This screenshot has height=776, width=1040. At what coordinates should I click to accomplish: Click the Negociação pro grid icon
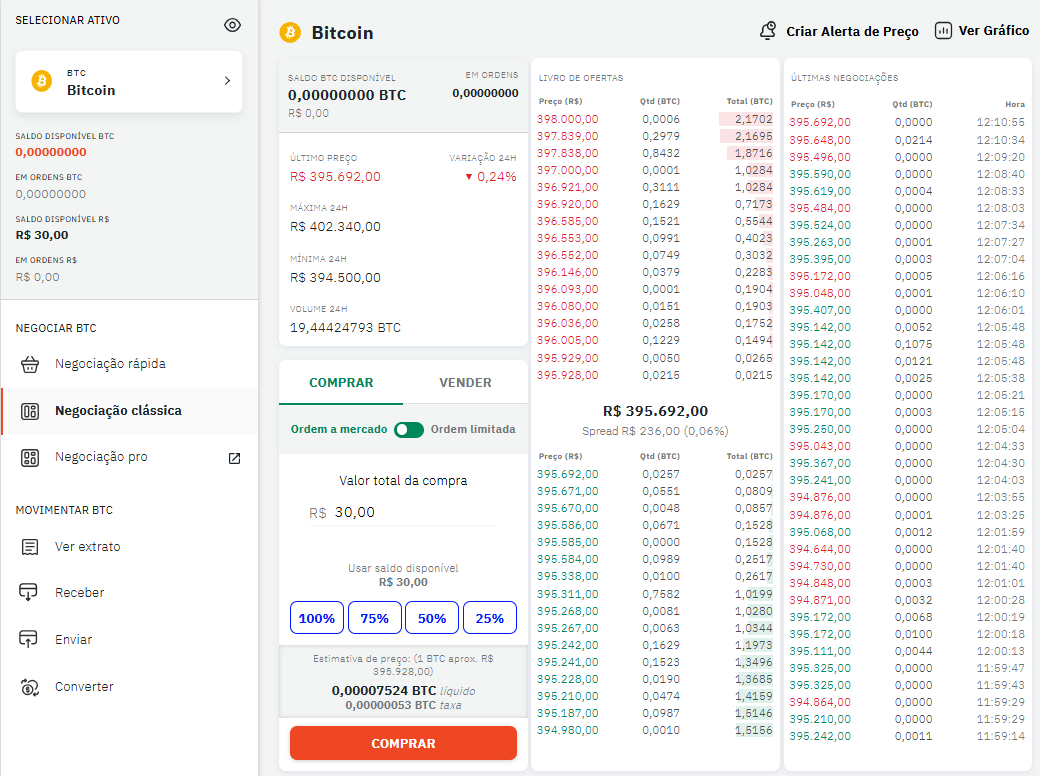(30, 458)
